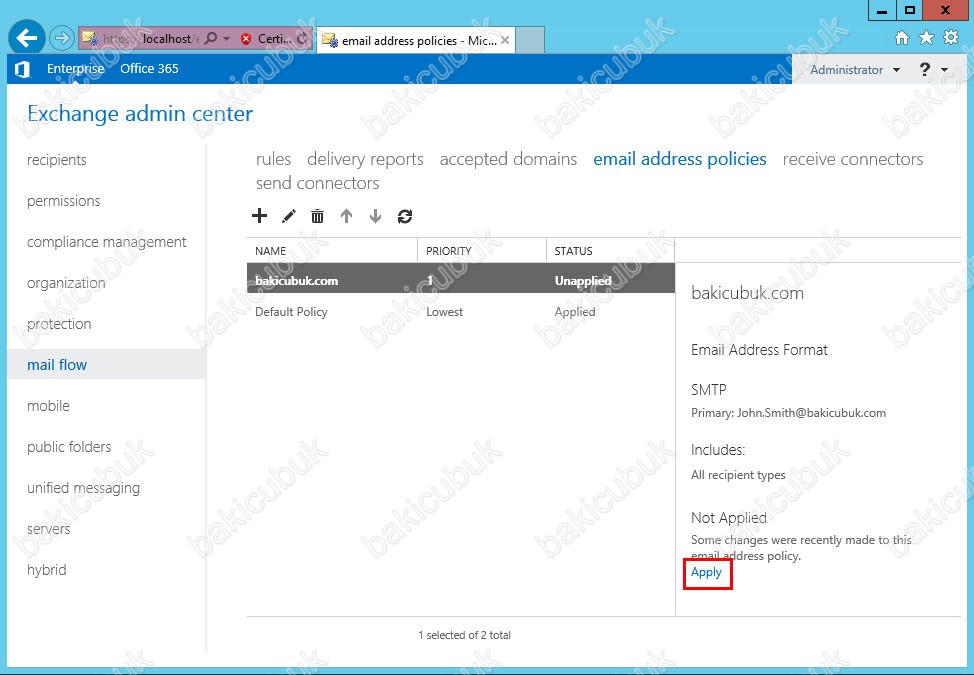Click the browser back arrow button
Viewport: 974px width, 675px height.
click(27, 38)
